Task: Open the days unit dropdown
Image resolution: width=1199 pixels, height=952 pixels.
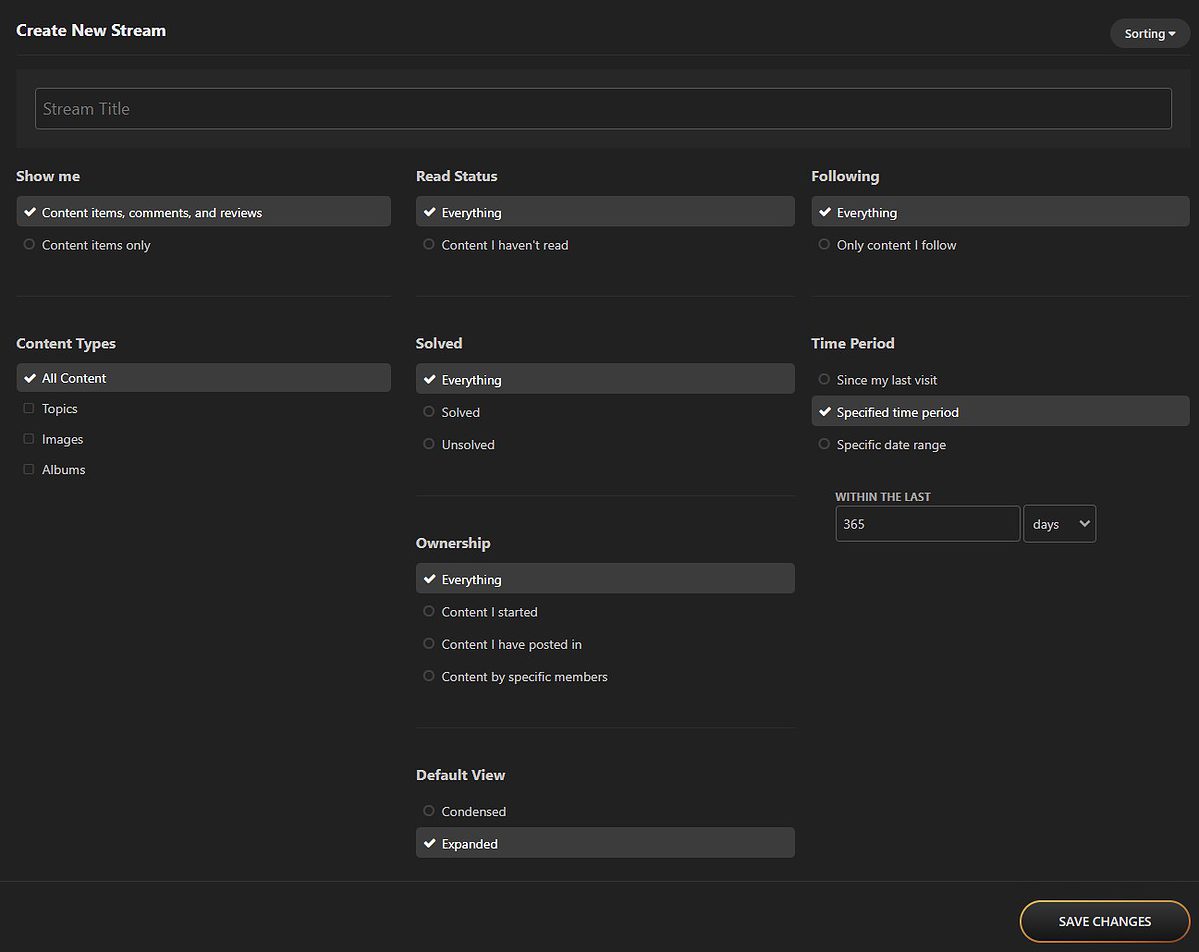Action: [1059, 524]
